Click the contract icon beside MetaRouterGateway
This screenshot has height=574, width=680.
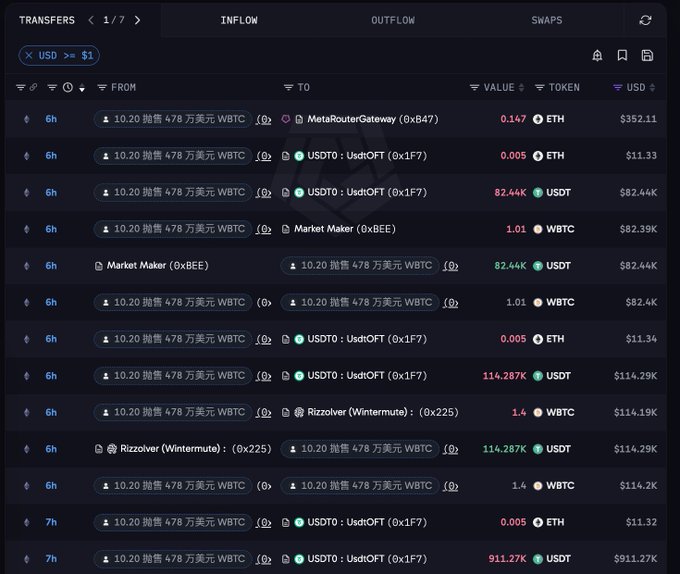tap(299, 119)
